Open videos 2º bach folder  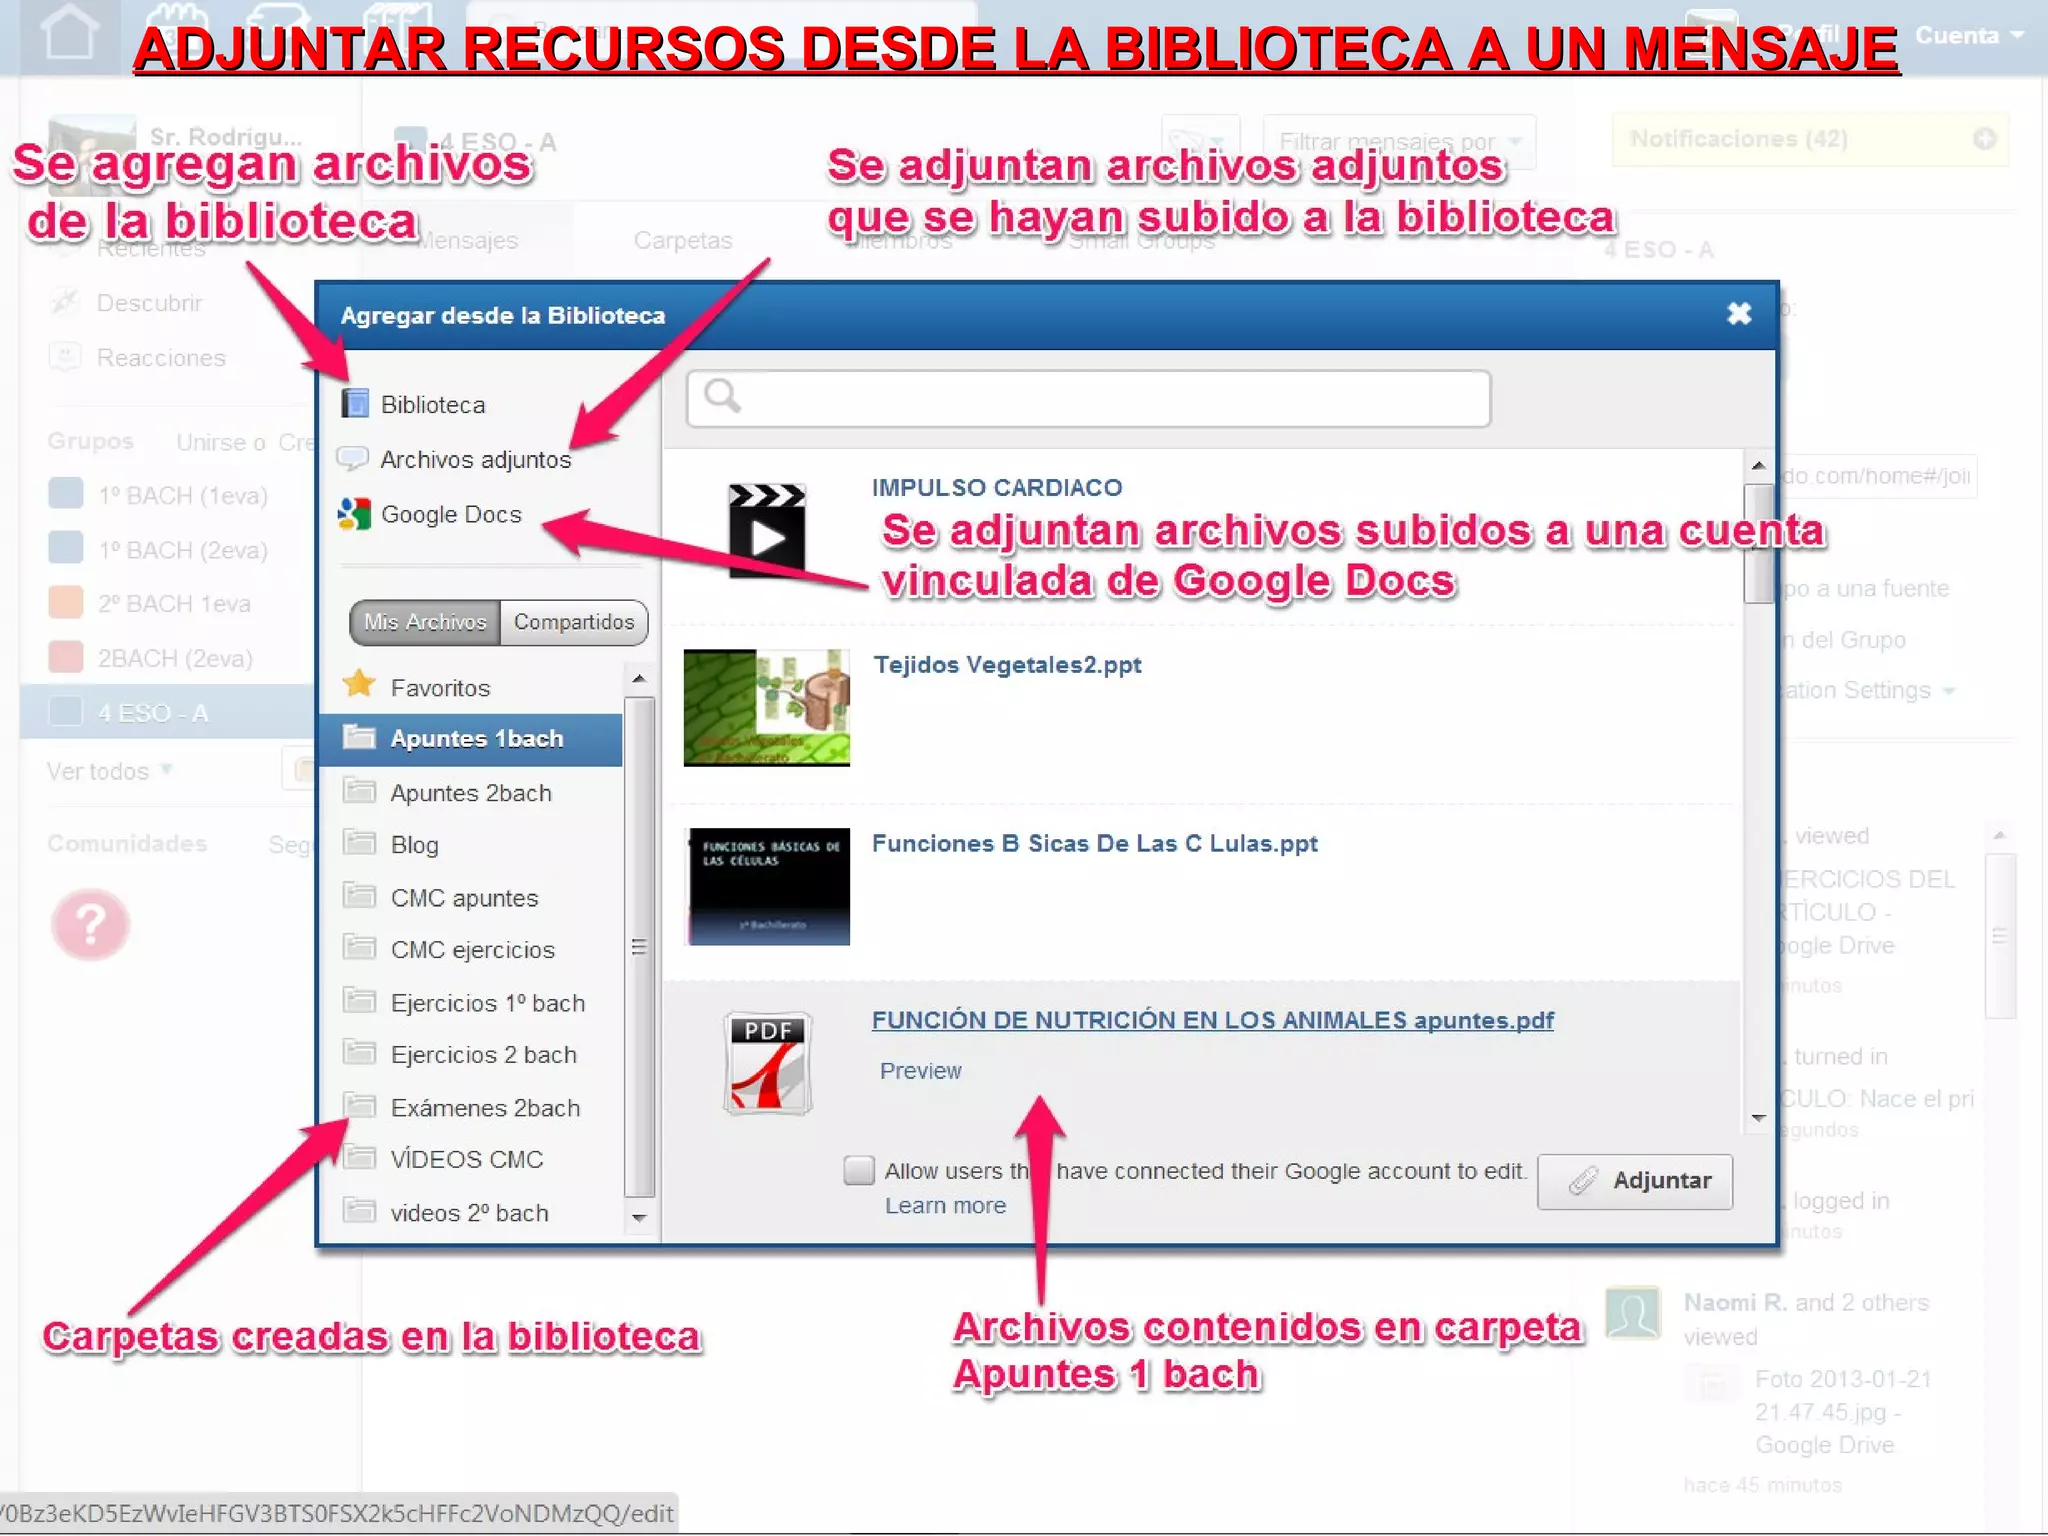tap(445, 1212)
